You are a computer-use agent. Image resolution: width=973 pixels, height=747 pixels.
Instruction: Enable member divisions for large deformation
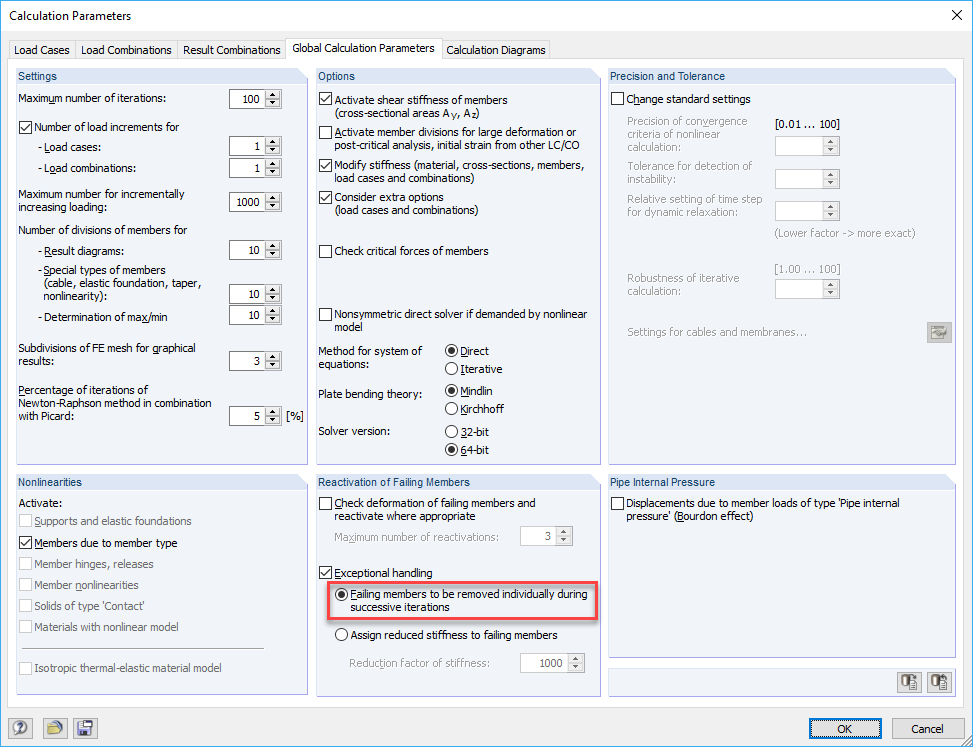(x=325, y=131)
